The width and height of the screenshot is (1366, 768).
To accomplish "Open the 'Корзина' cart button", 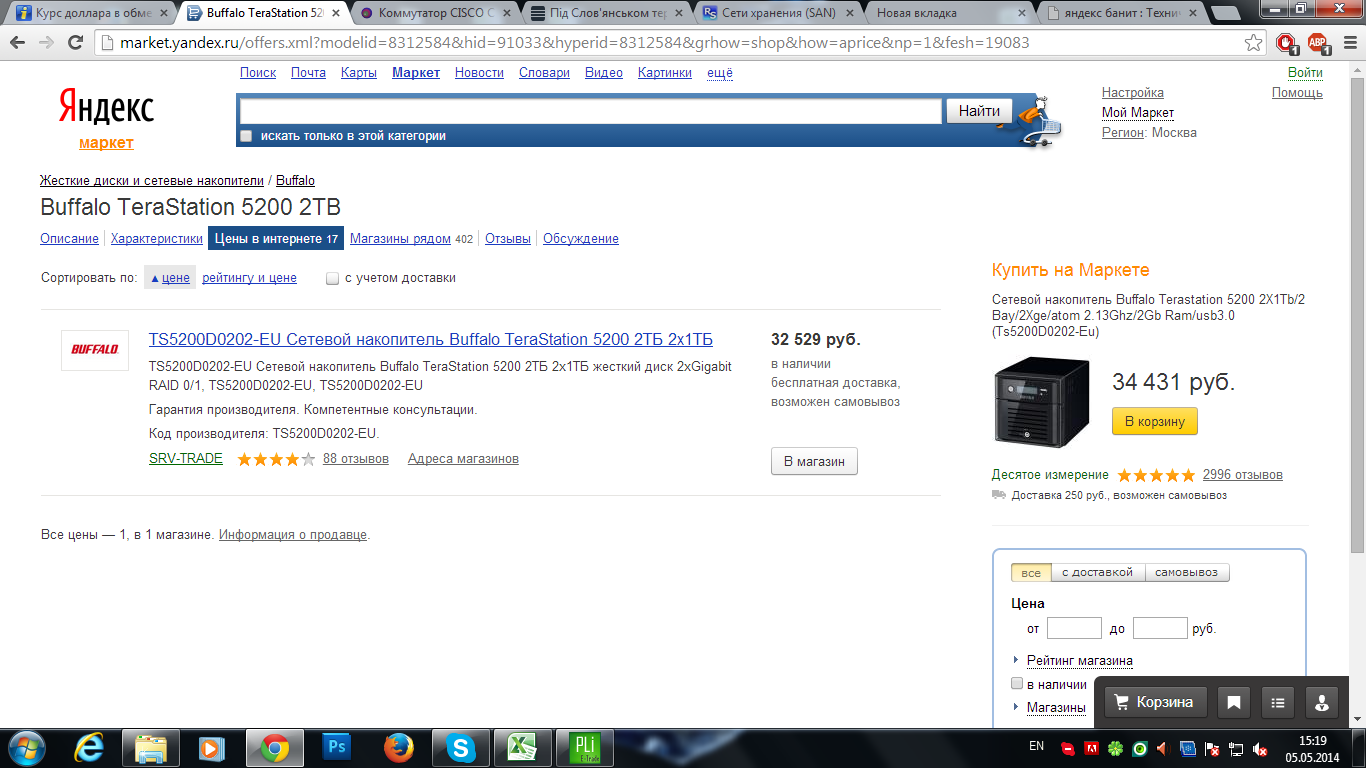I will (1155, 702).
